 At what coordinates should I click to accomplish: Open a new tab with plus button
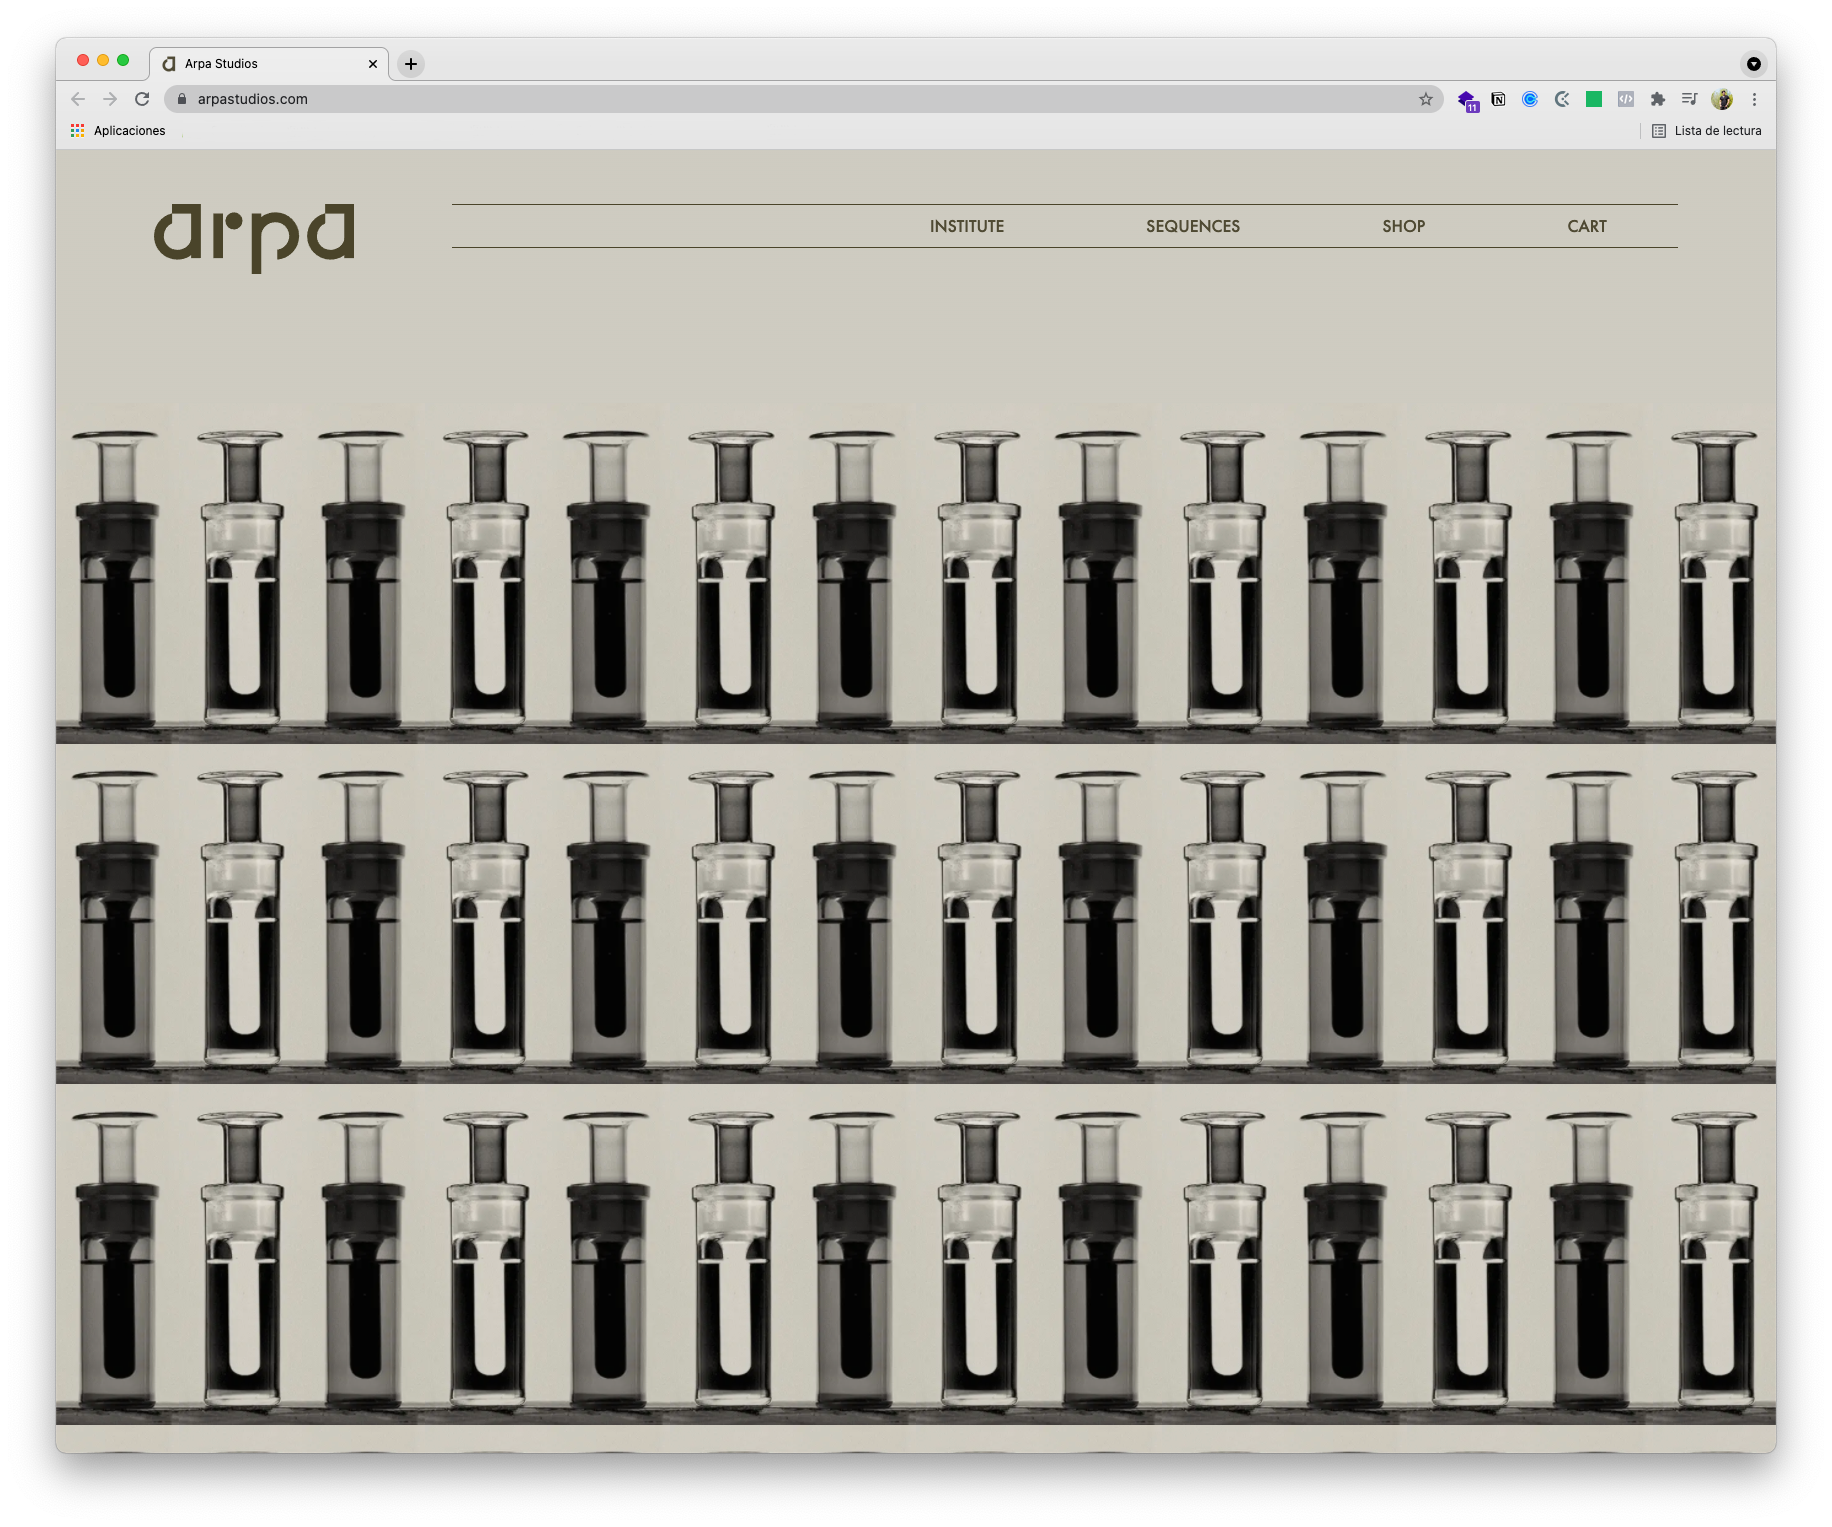pos(411,64)
